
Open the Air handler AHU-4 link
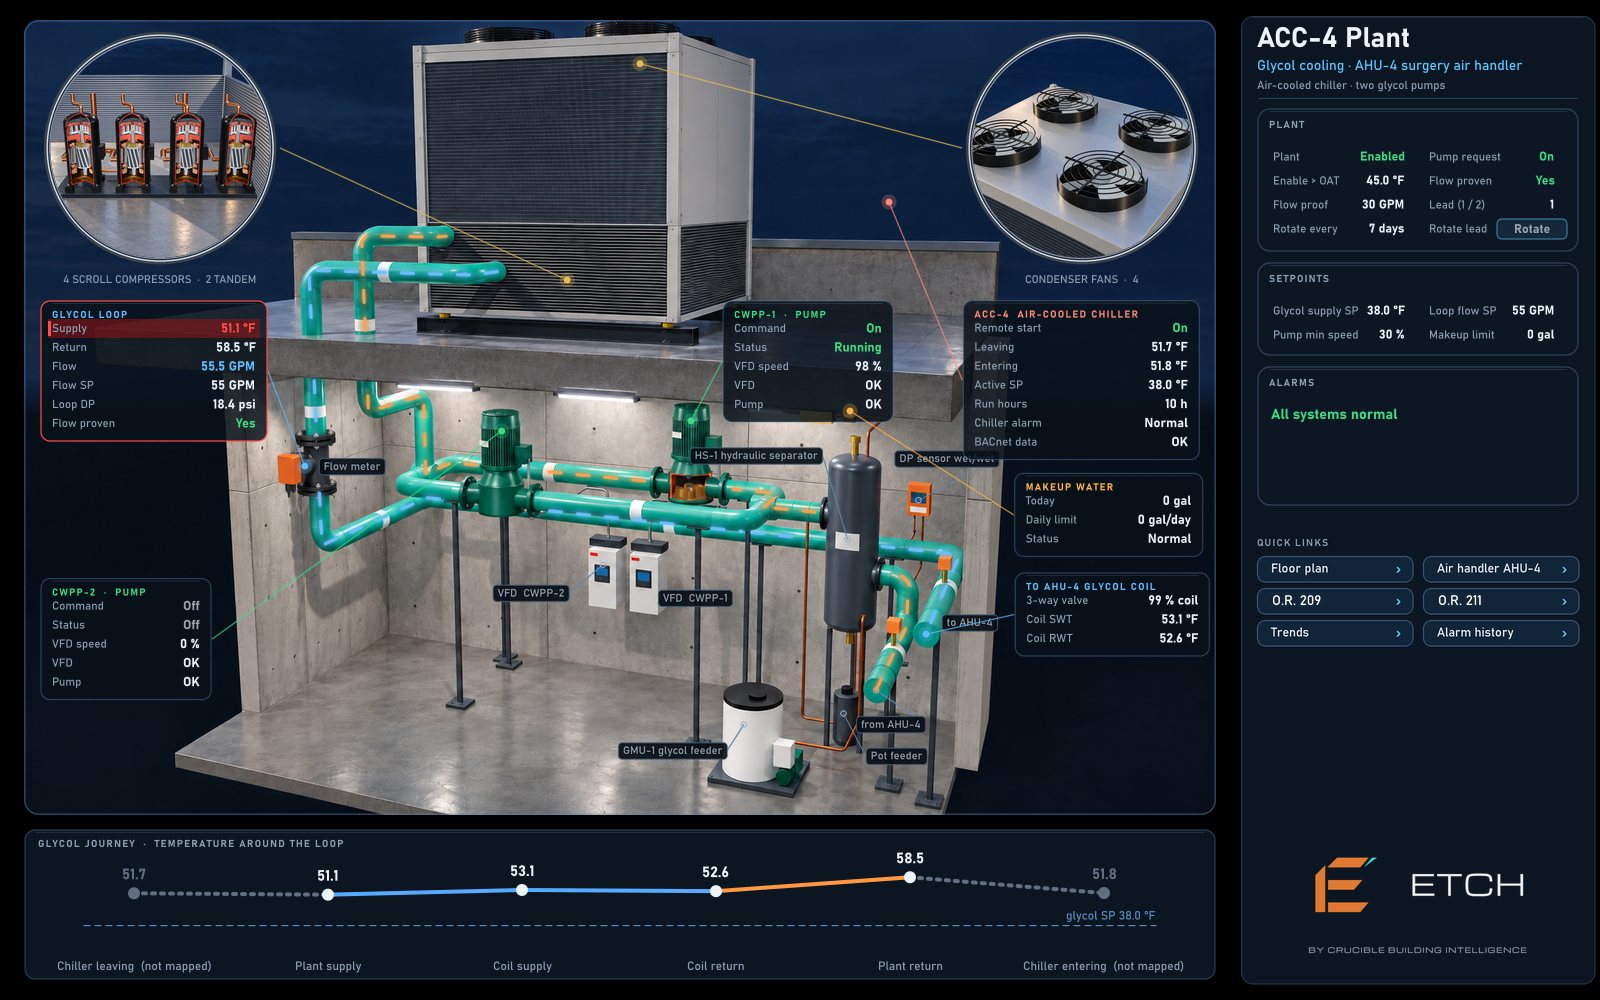[1500, 569]
